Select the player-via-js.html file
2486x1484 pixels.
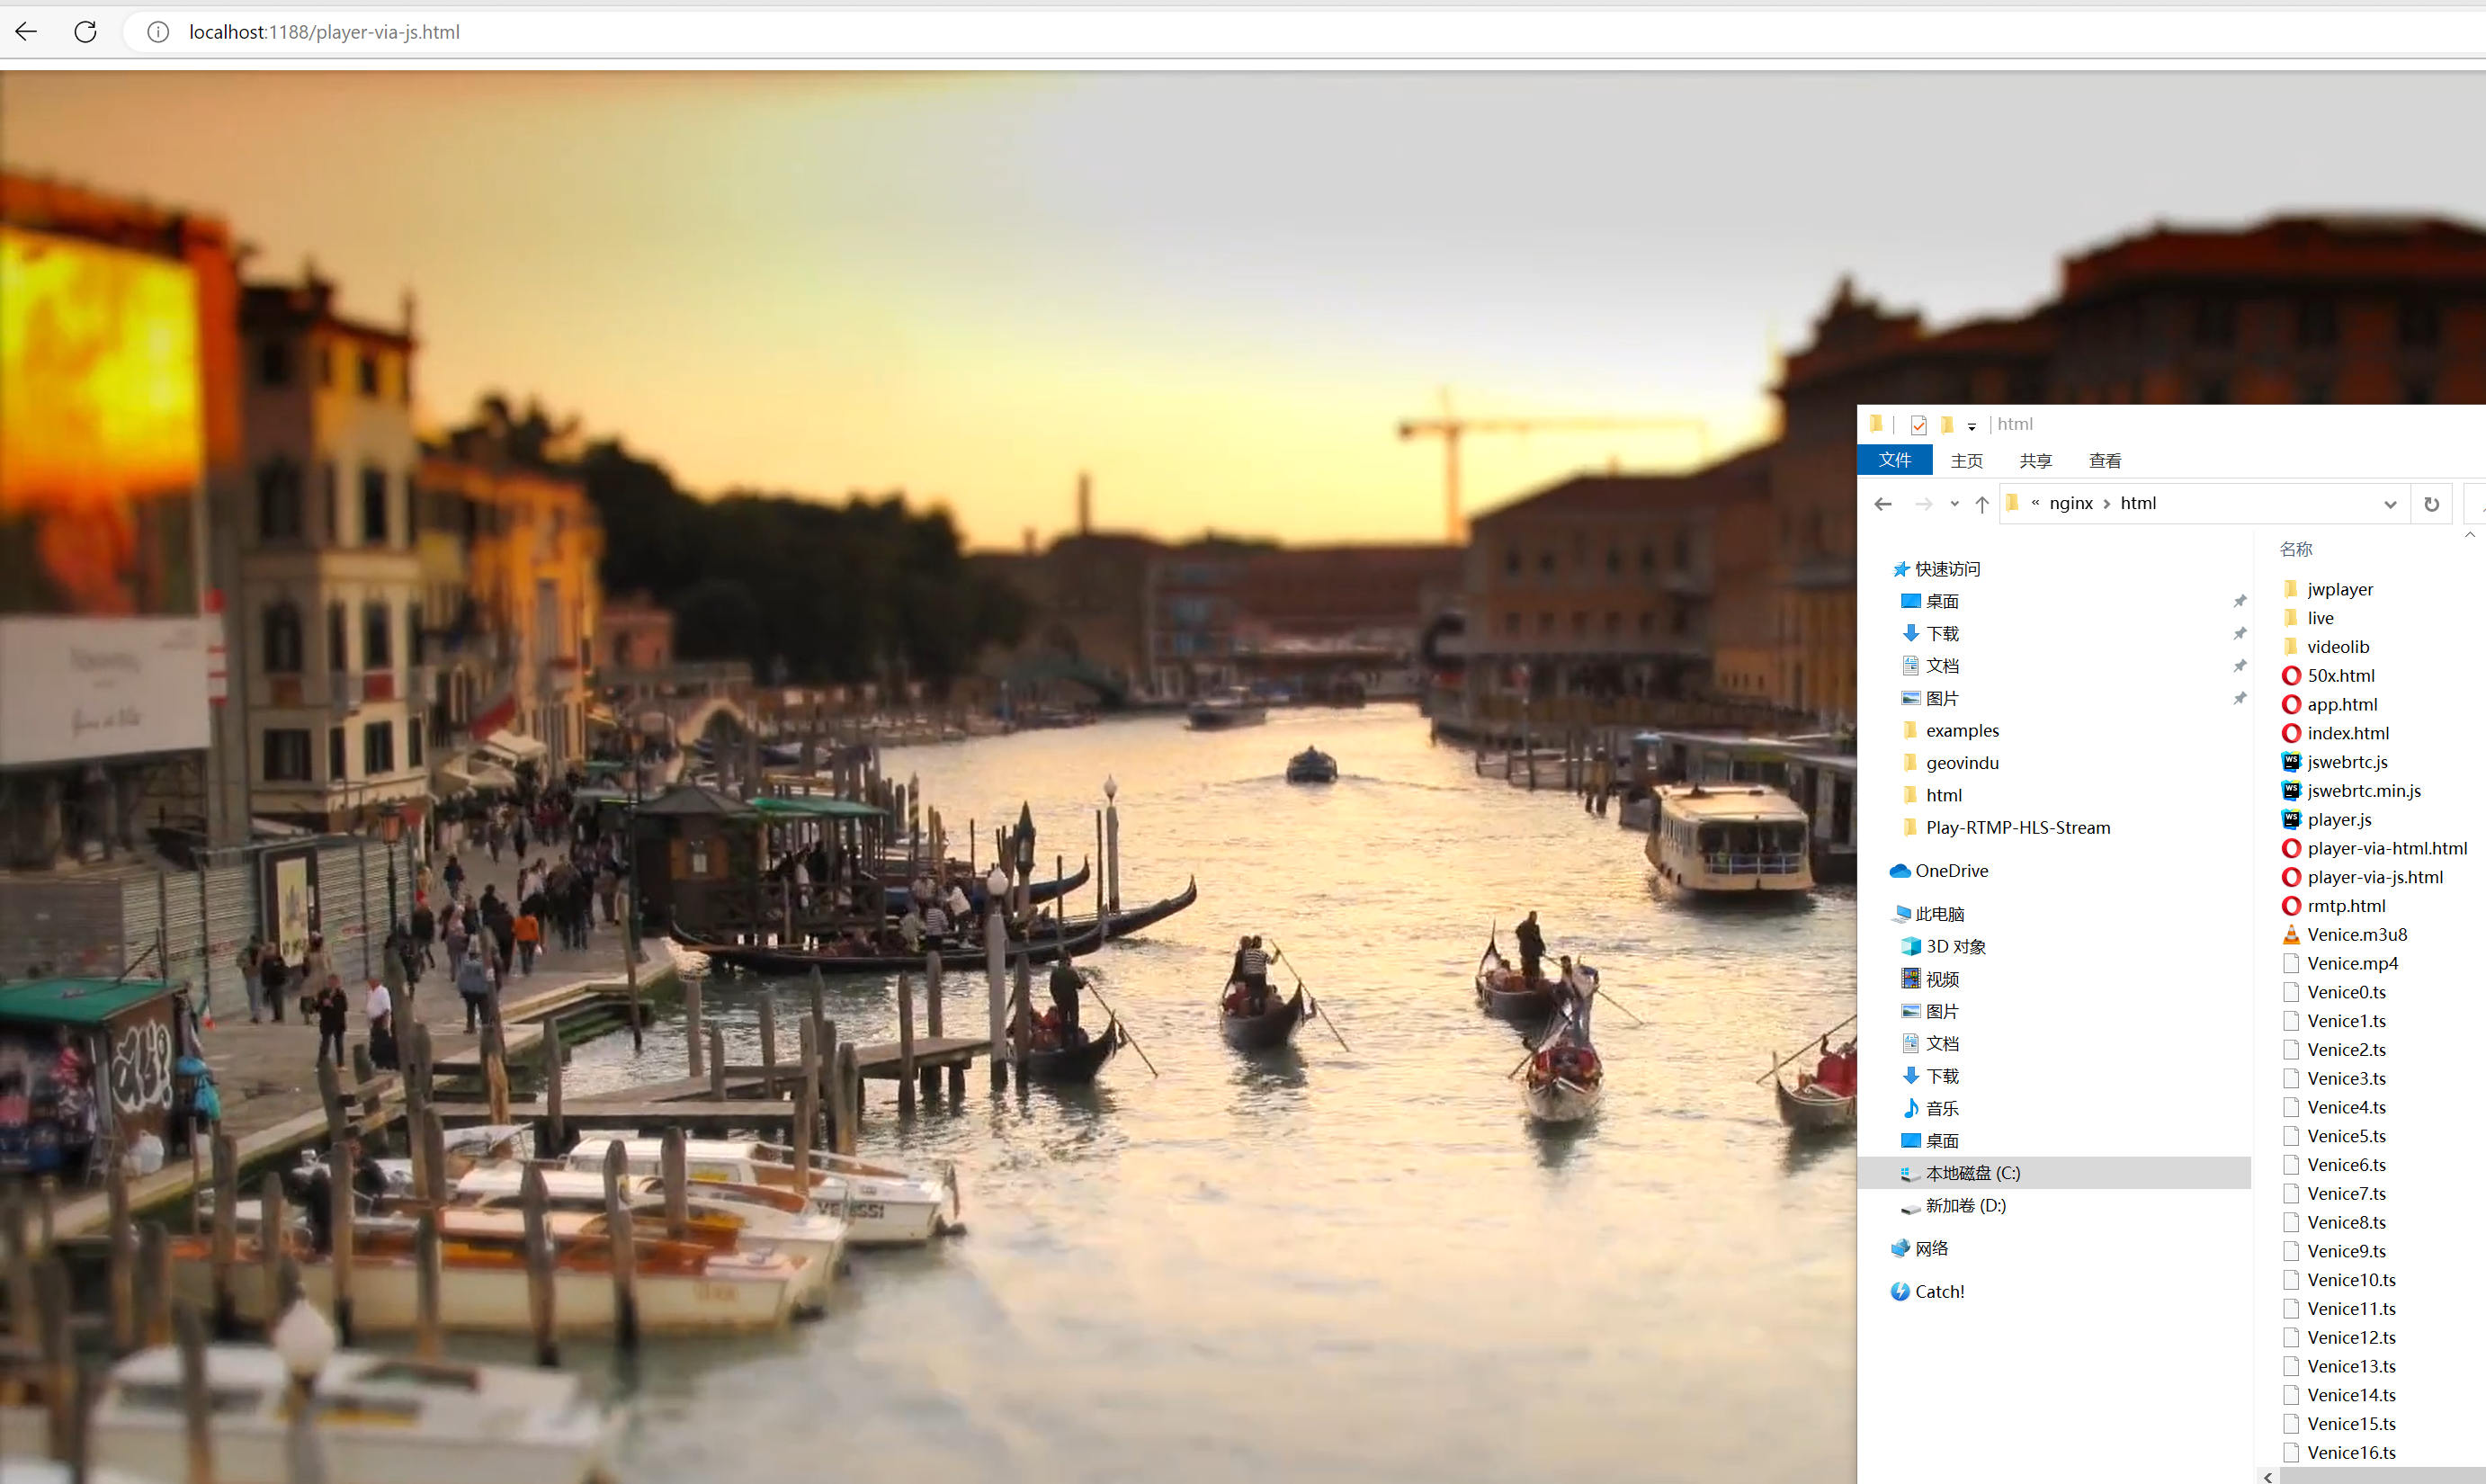pos(2374,877)
